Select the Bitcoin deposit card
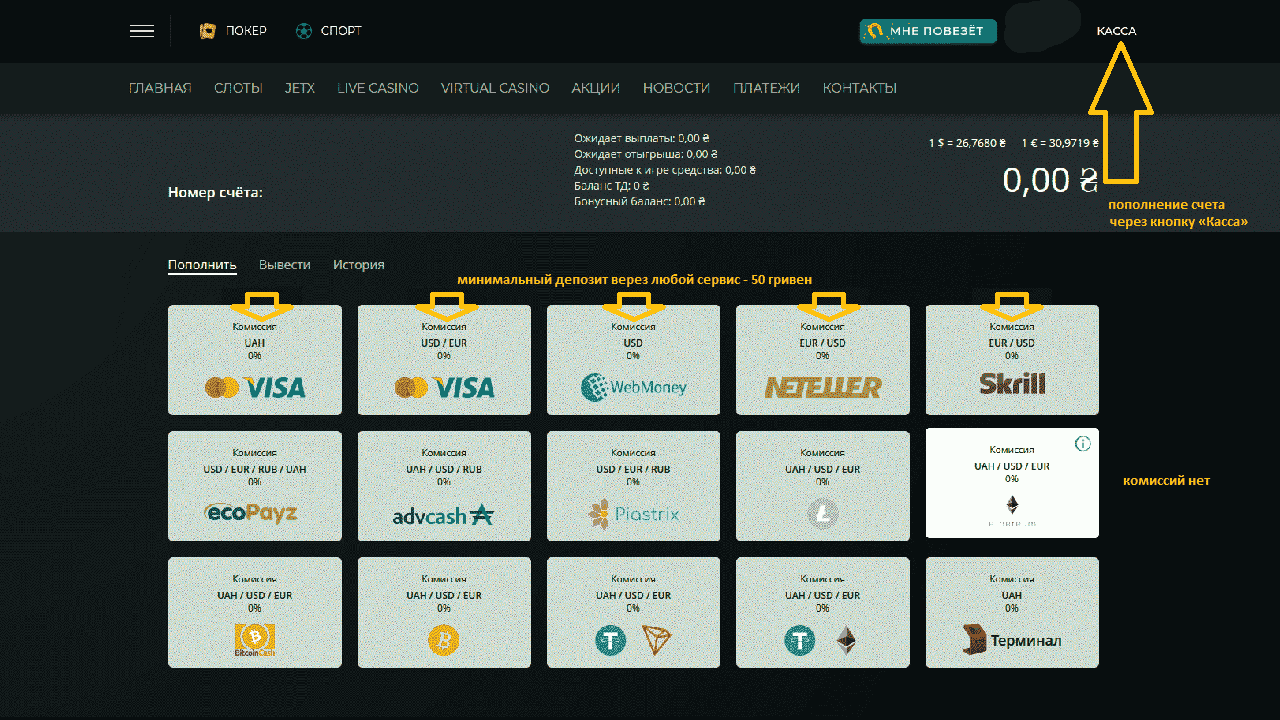 444,612
